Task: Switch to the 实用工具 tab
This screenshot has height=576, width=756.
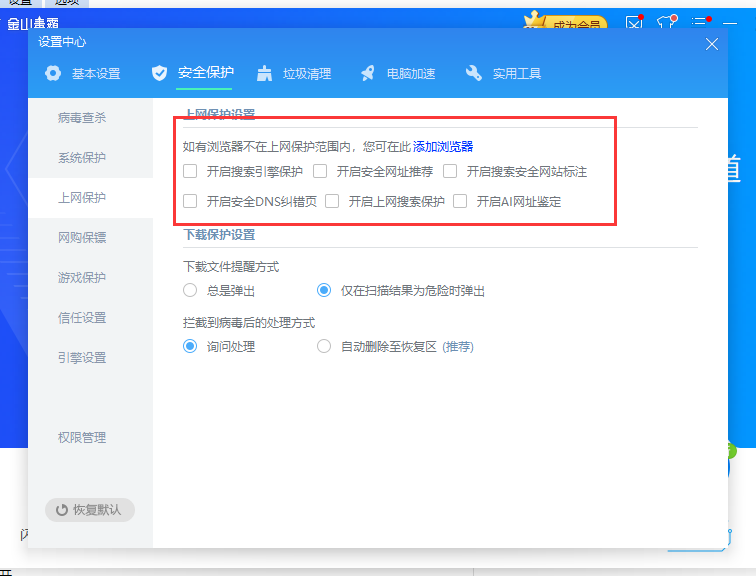Action: [503, 74]
